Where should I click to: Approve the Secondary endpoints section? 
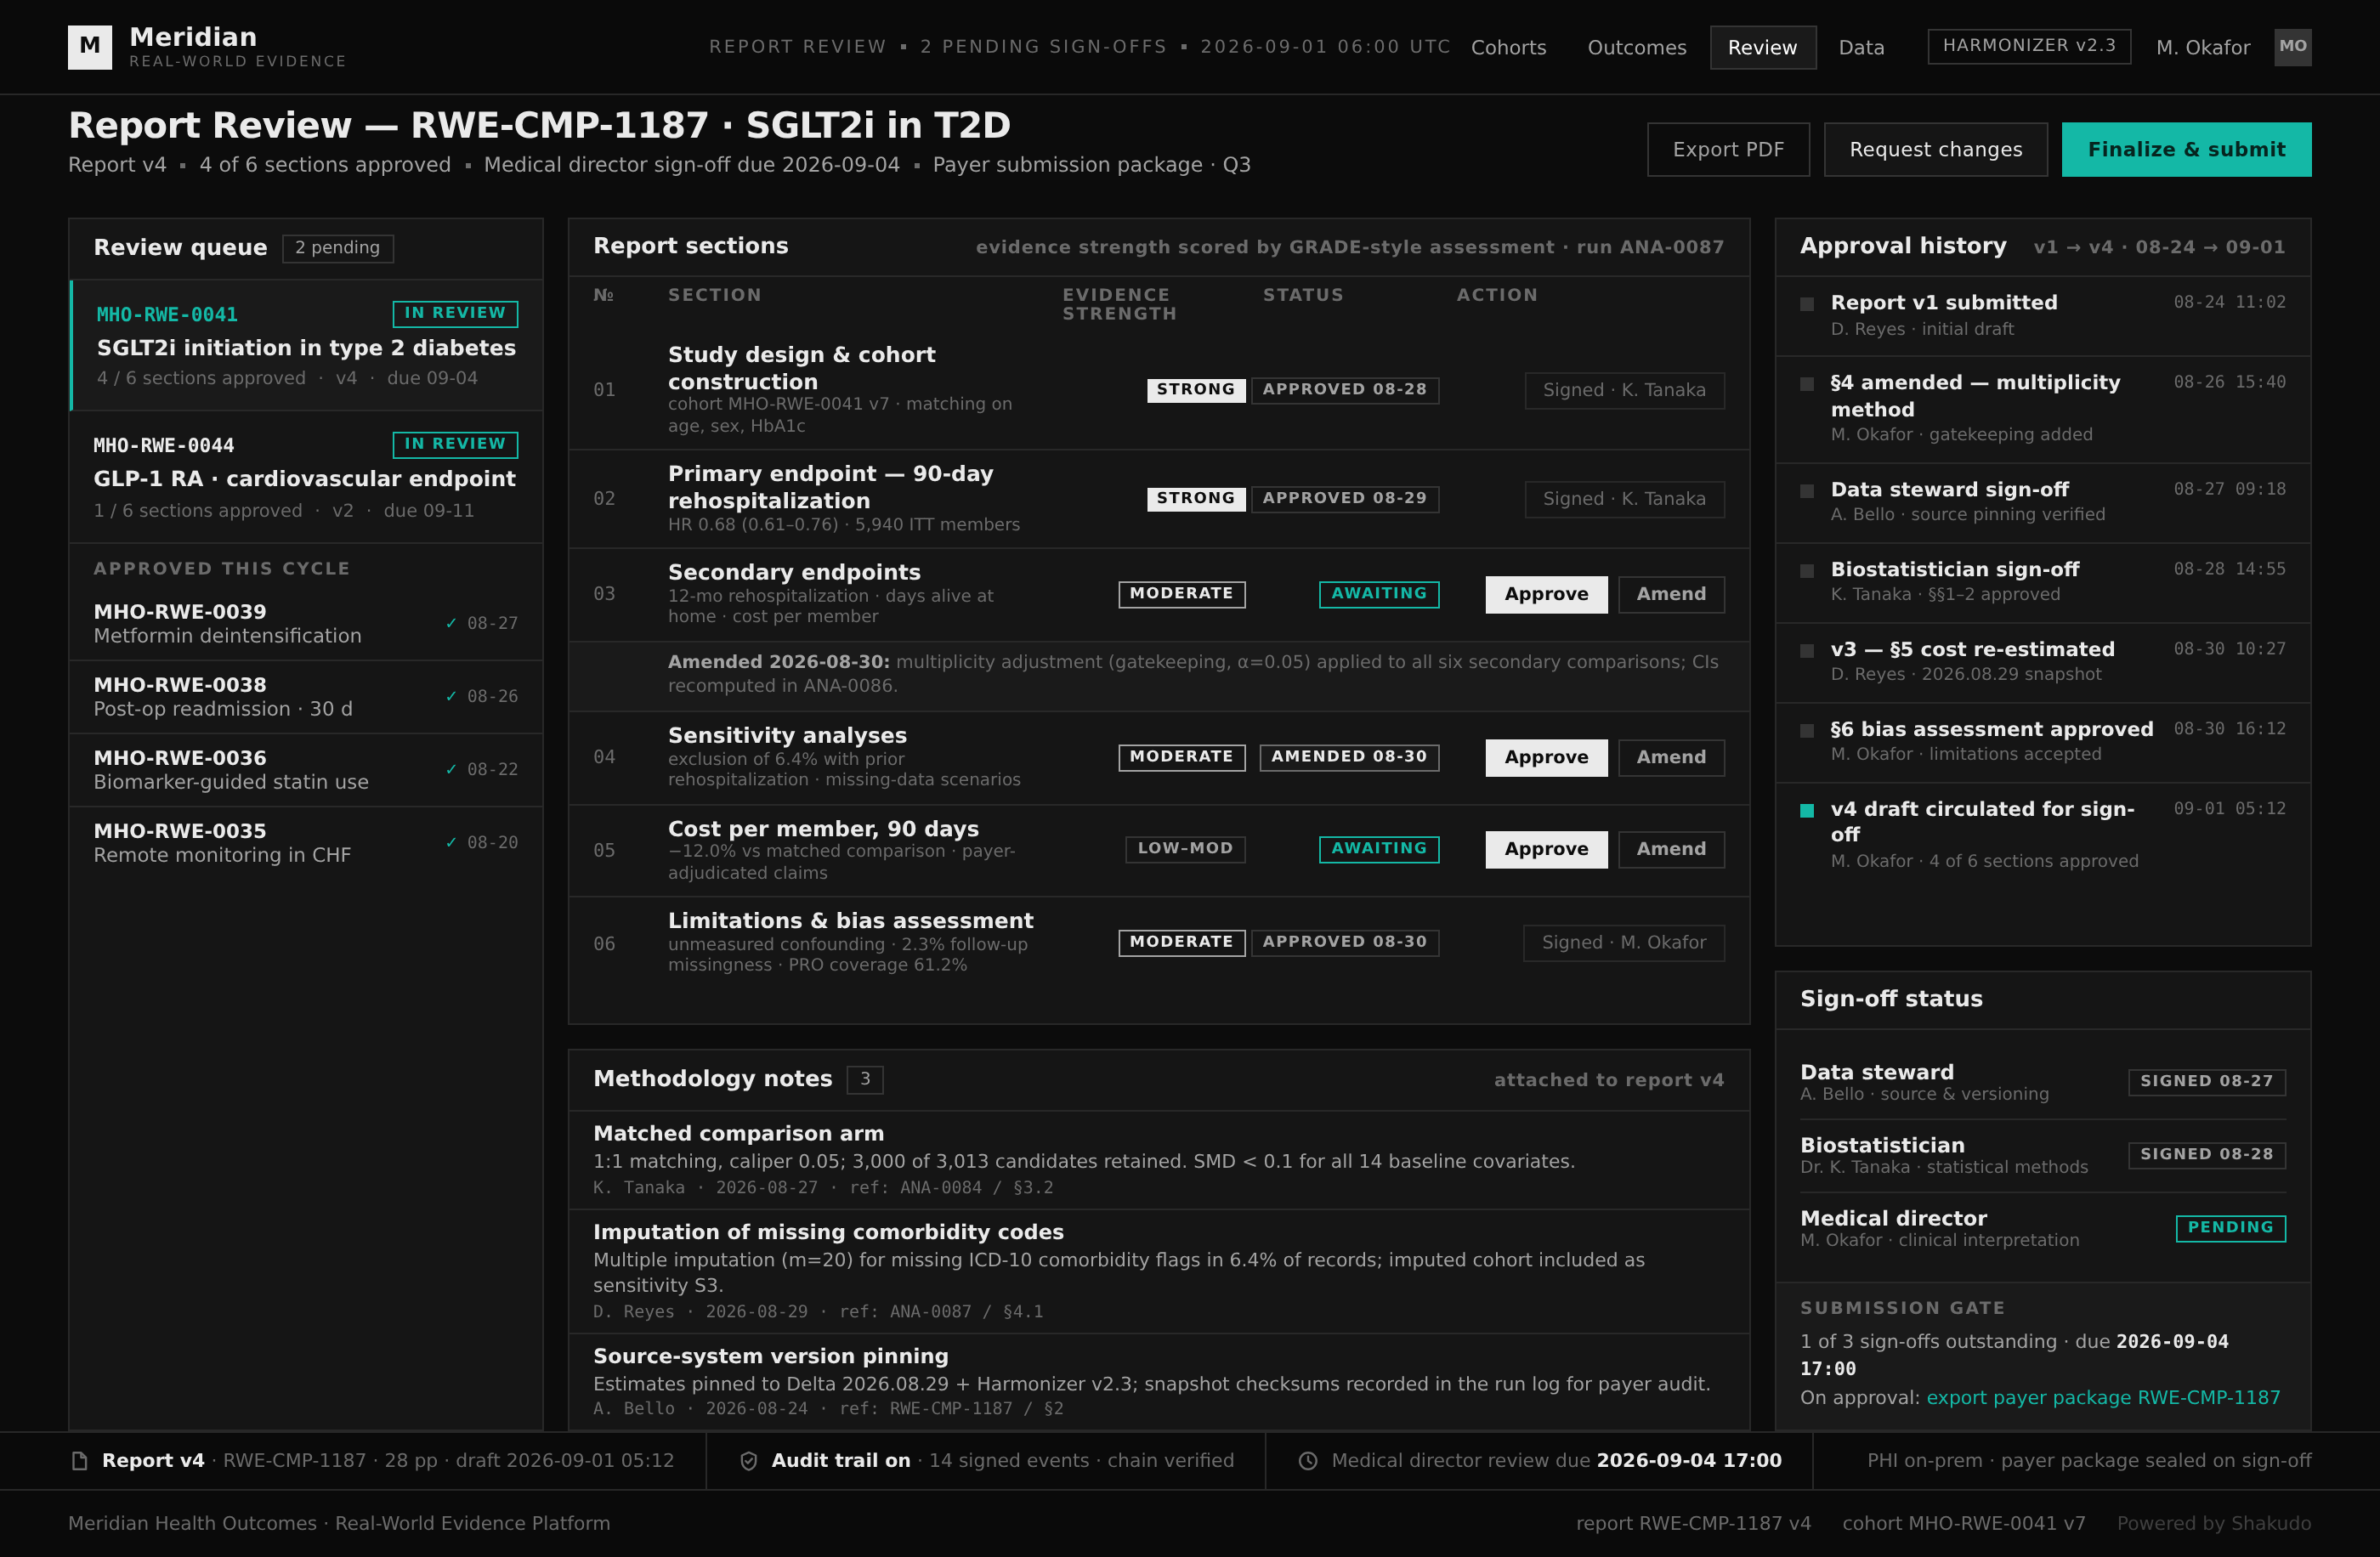click(x=1546, y=594)
